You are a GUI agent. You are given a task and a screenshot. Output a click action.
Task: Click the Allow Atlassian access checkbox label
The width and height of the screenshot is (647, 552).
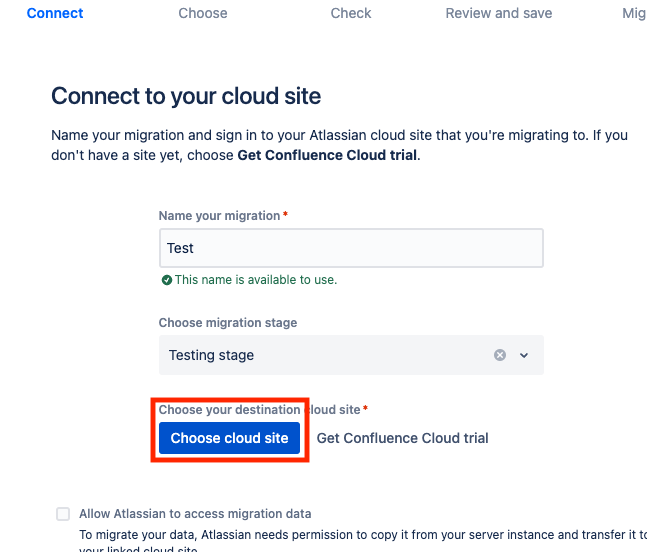point(196,514)
